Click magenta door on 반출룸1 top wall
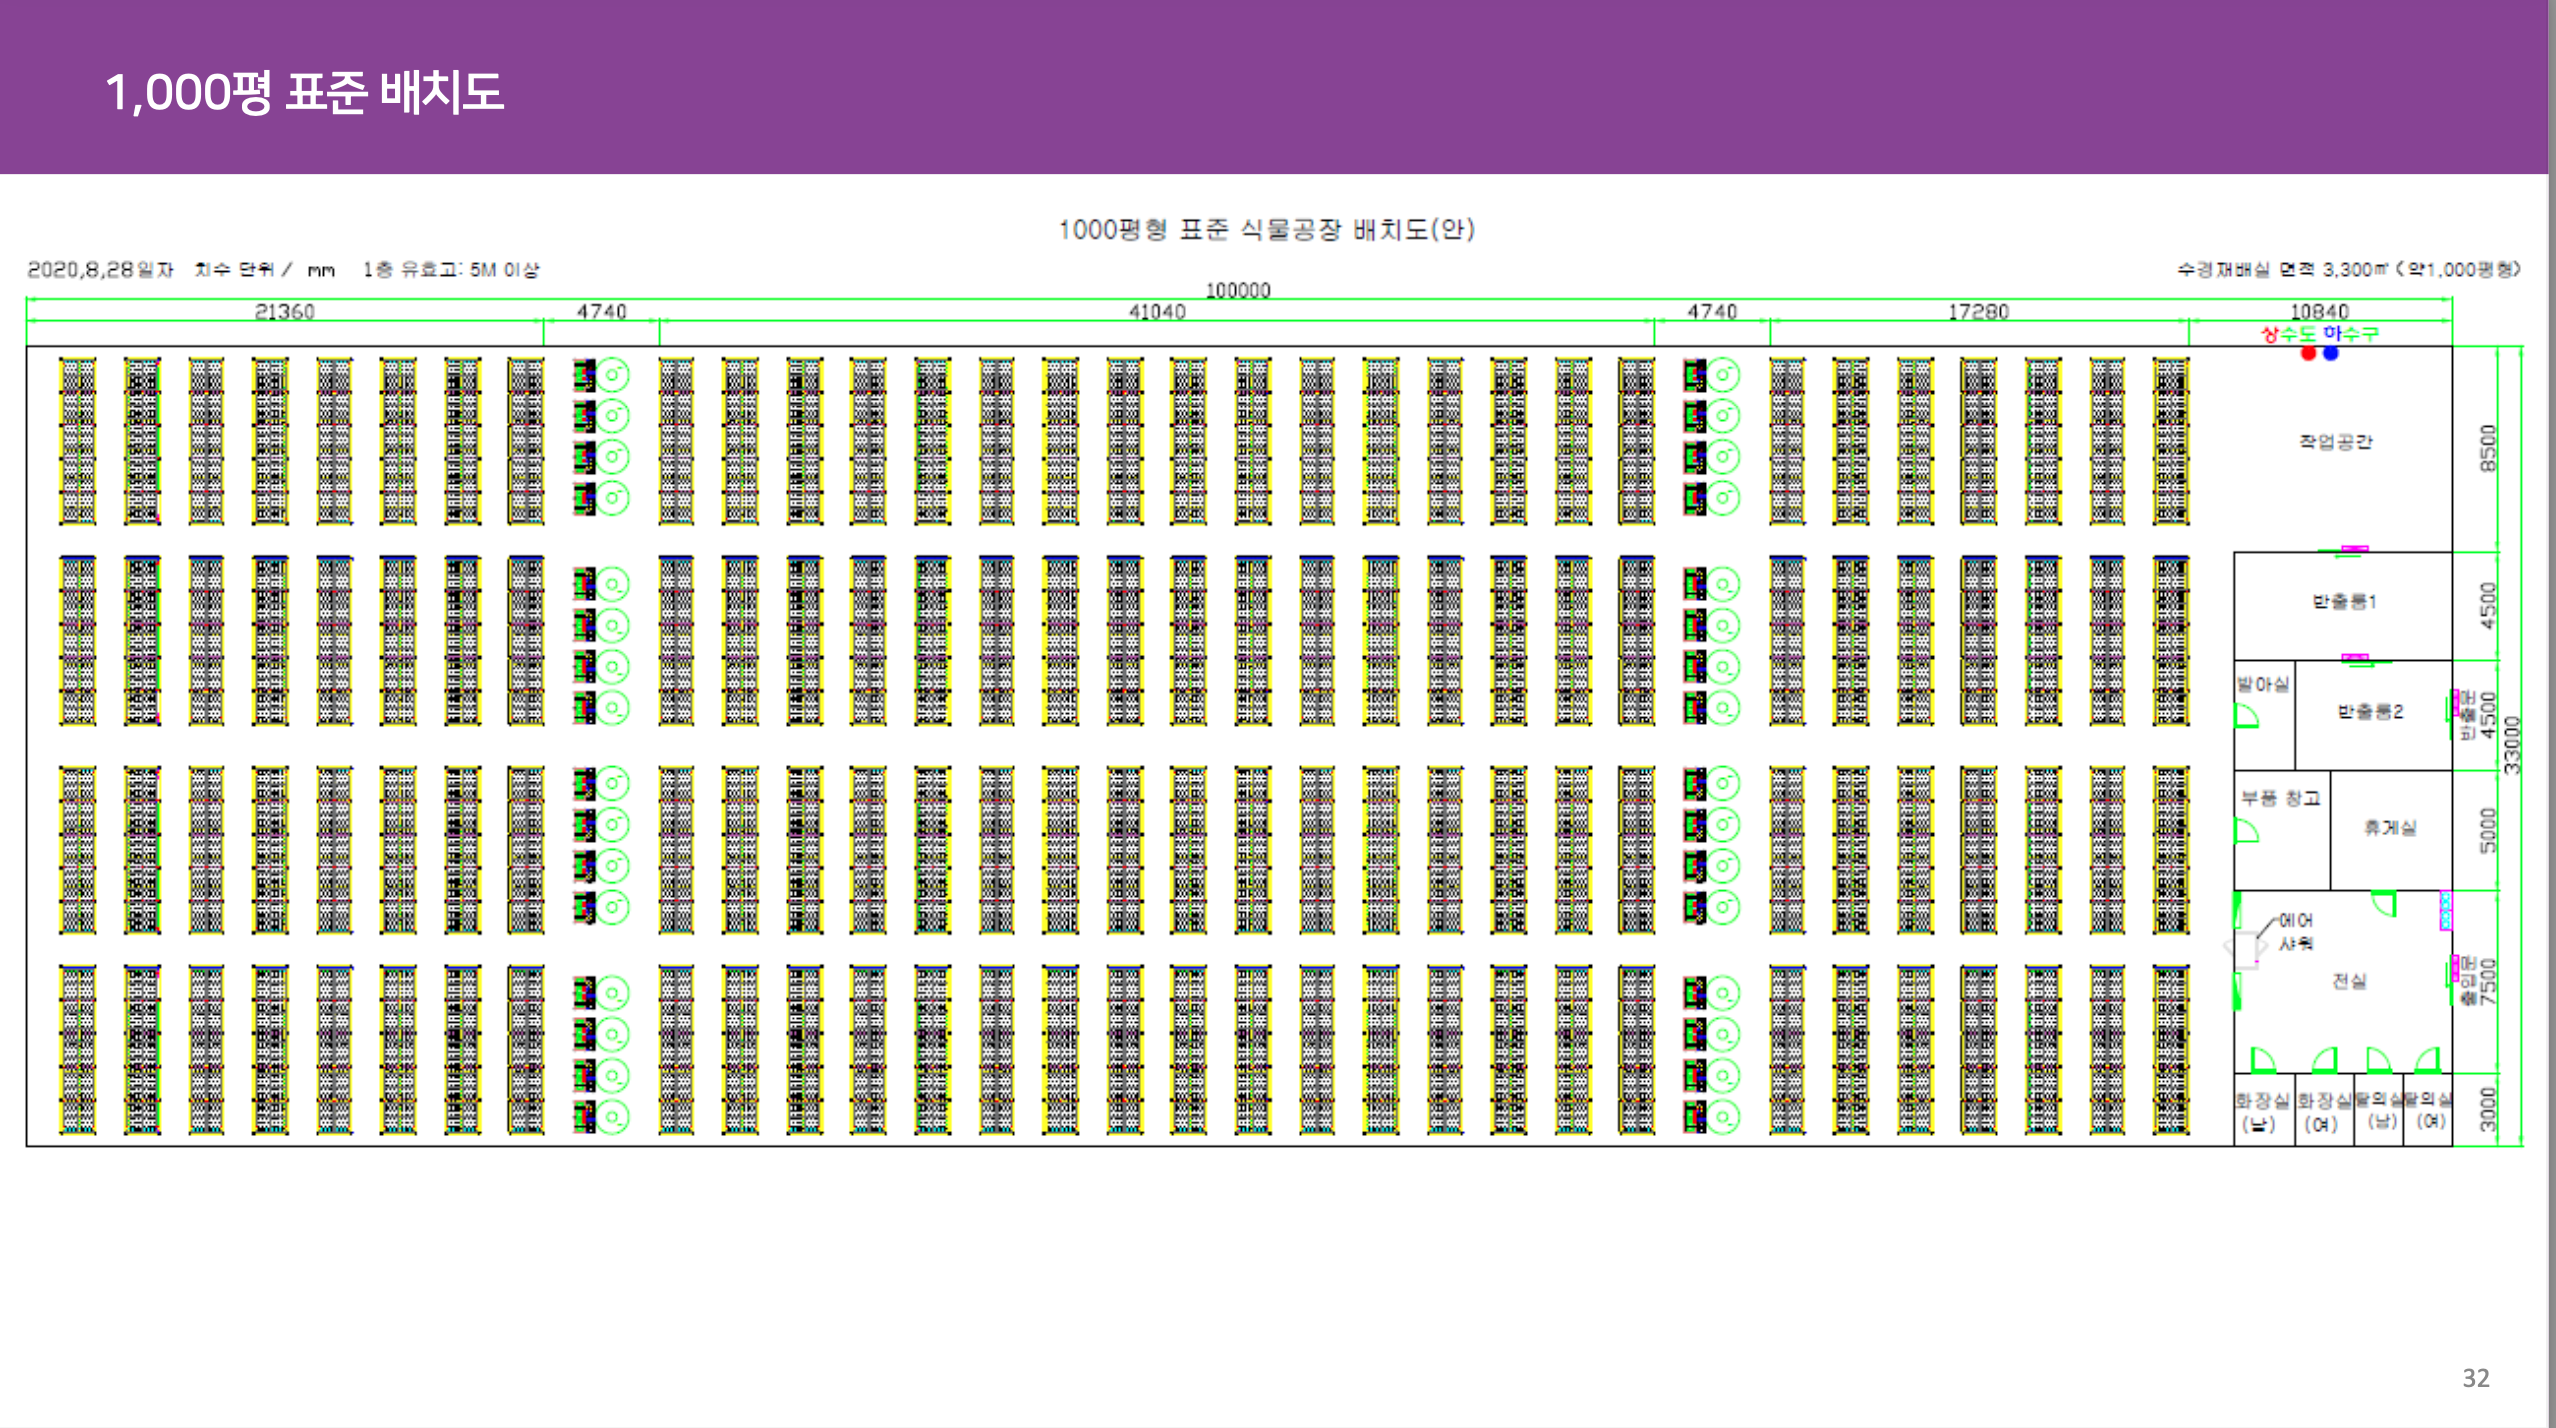 coord(2355,549)
